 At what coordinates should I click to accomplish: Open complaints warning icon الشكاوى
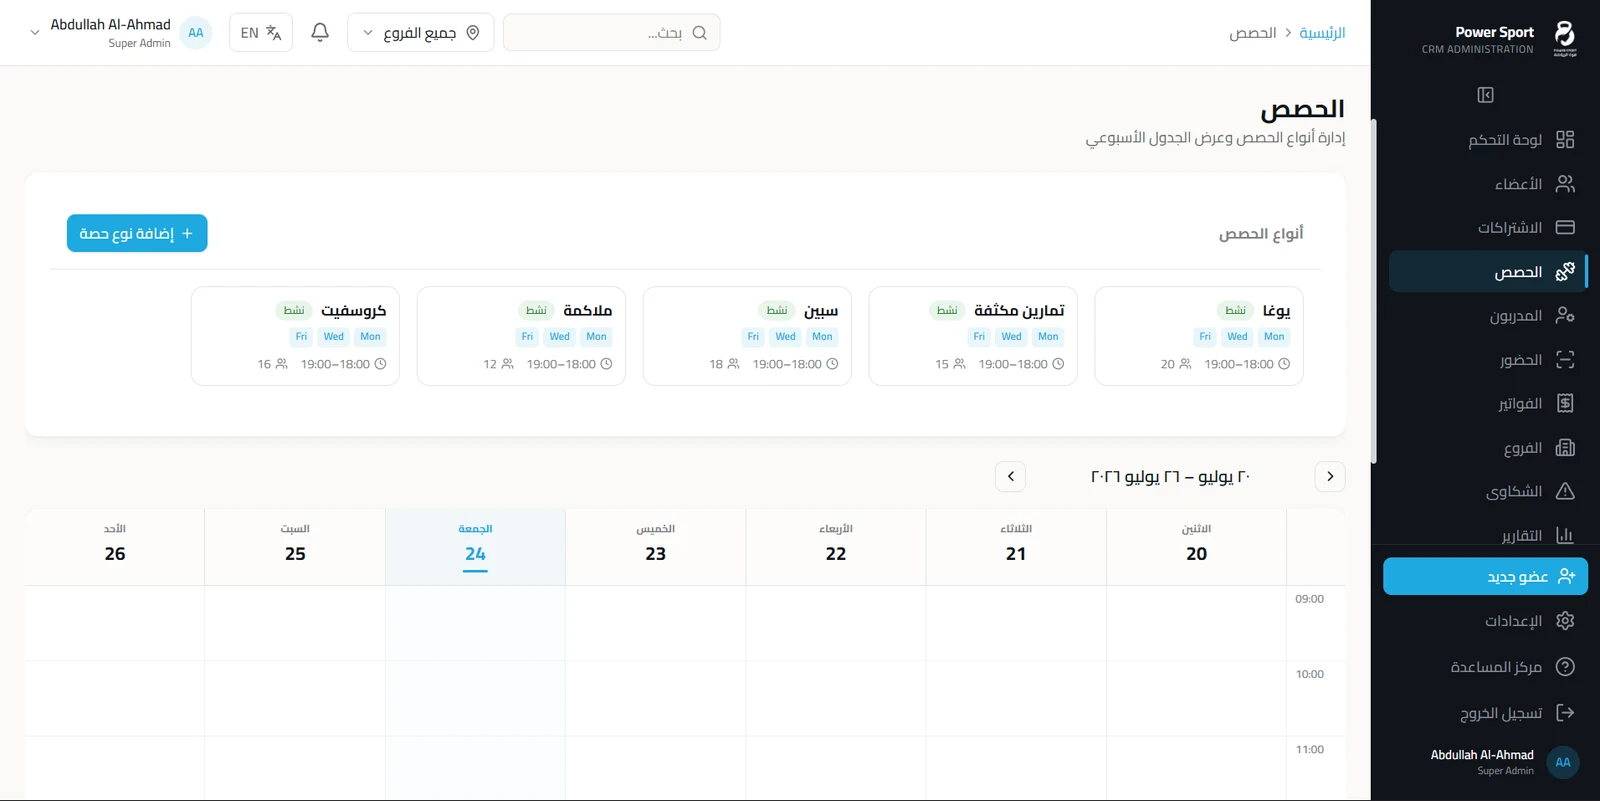coord(1565,491)
